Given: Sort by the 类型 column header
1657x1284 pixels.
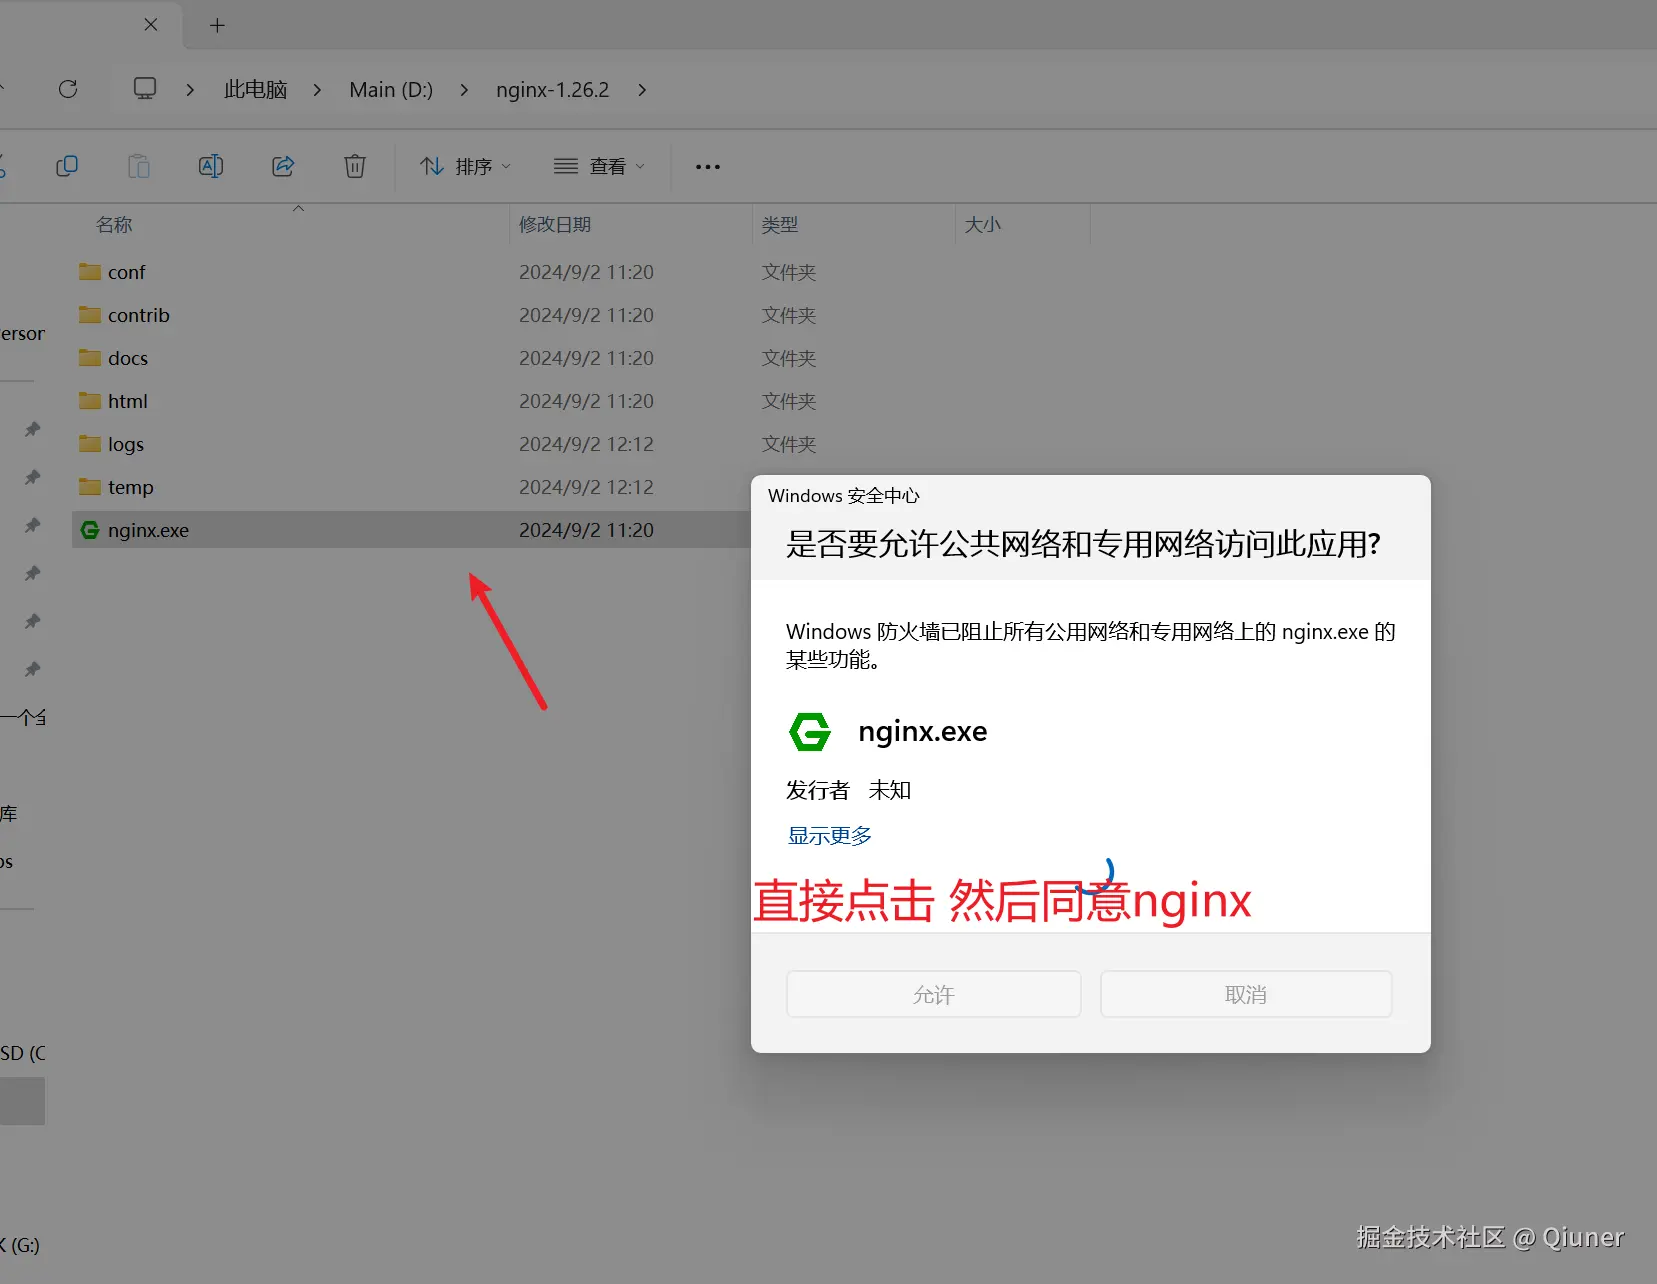Looking at the screenshot, I should pos(780,225).
